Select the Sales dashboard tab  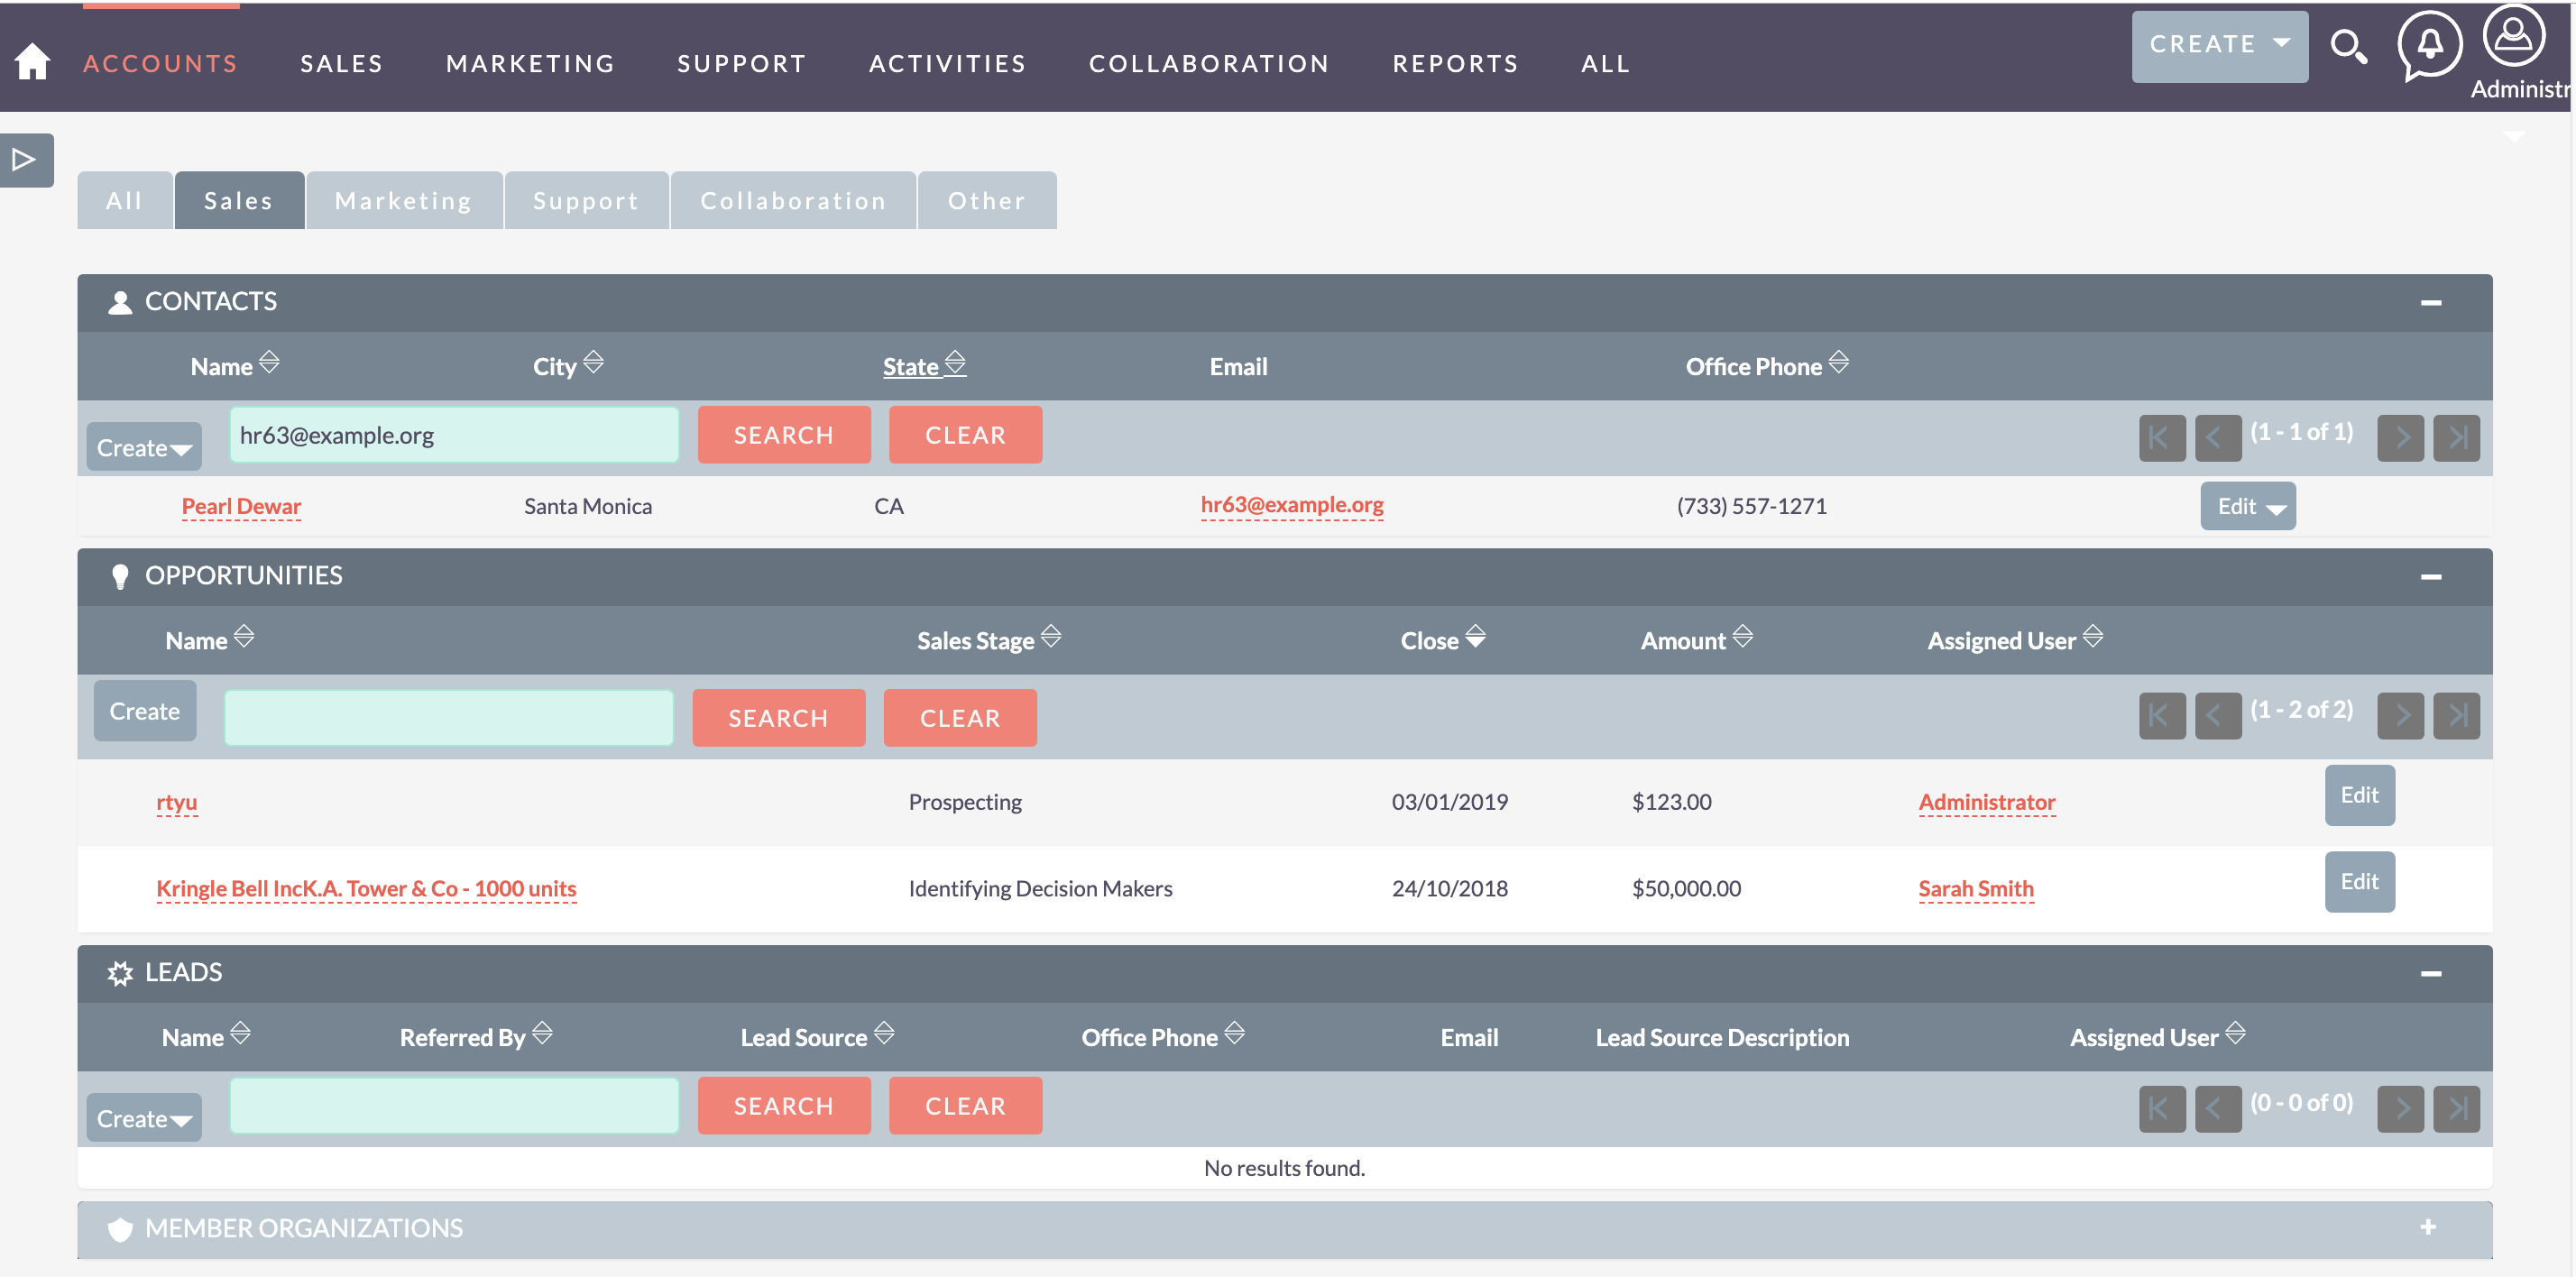pyautogui.click(x=238, y=200)
